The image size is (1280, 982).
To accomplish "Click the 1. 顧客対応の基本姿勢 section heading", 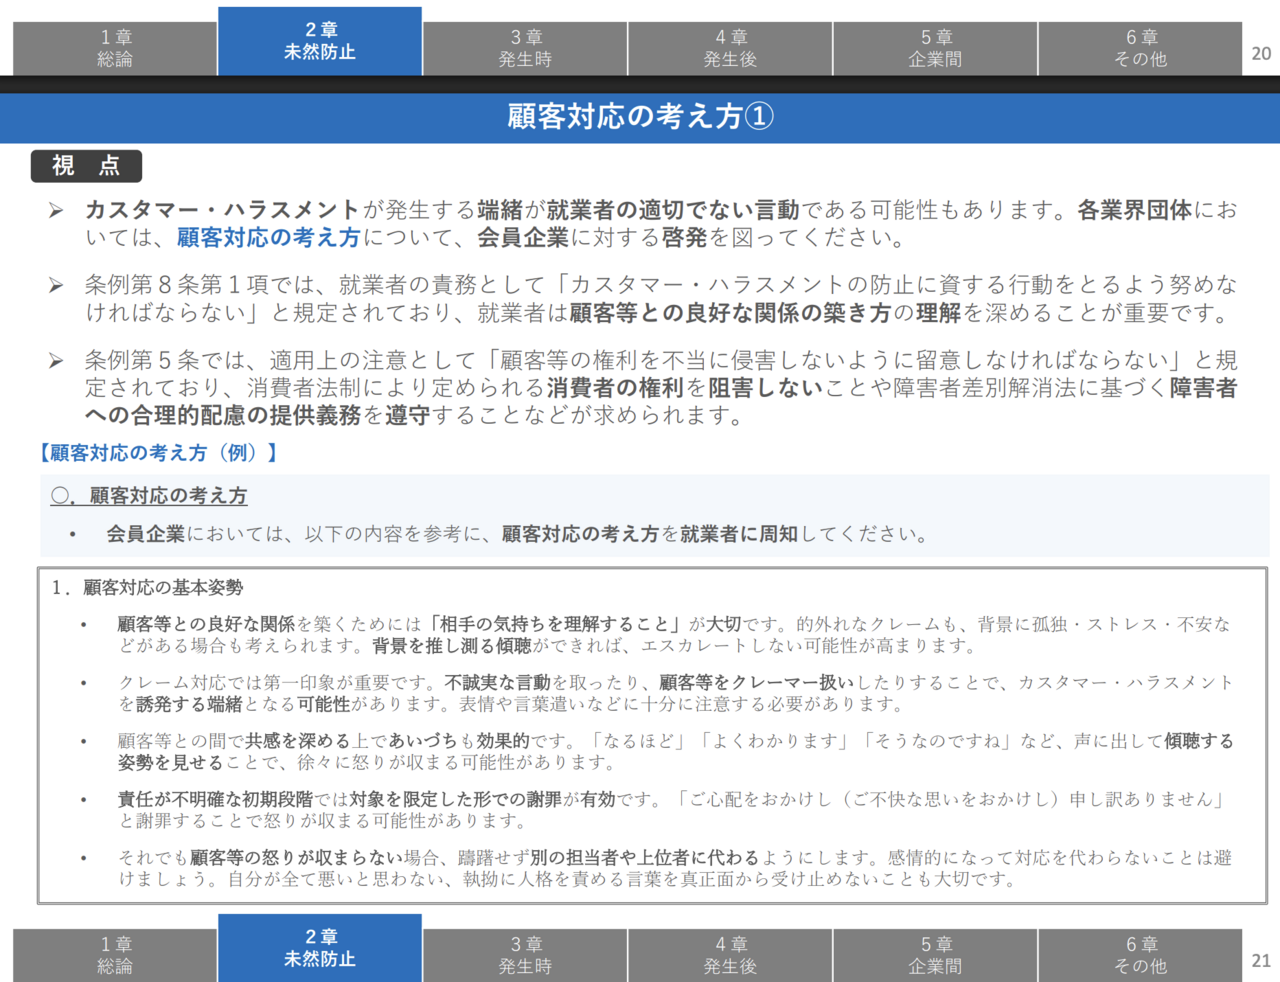I will [x=148, y=588].
